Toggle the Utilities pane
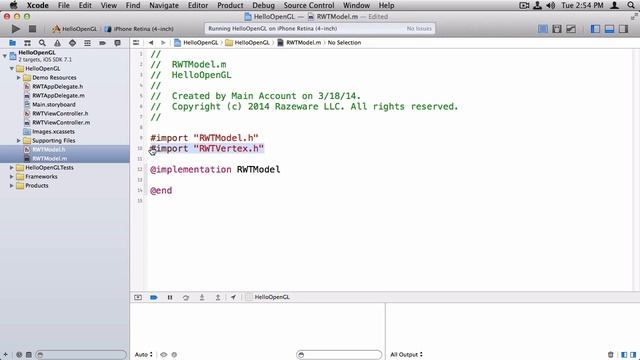 [x=623, y=29]
